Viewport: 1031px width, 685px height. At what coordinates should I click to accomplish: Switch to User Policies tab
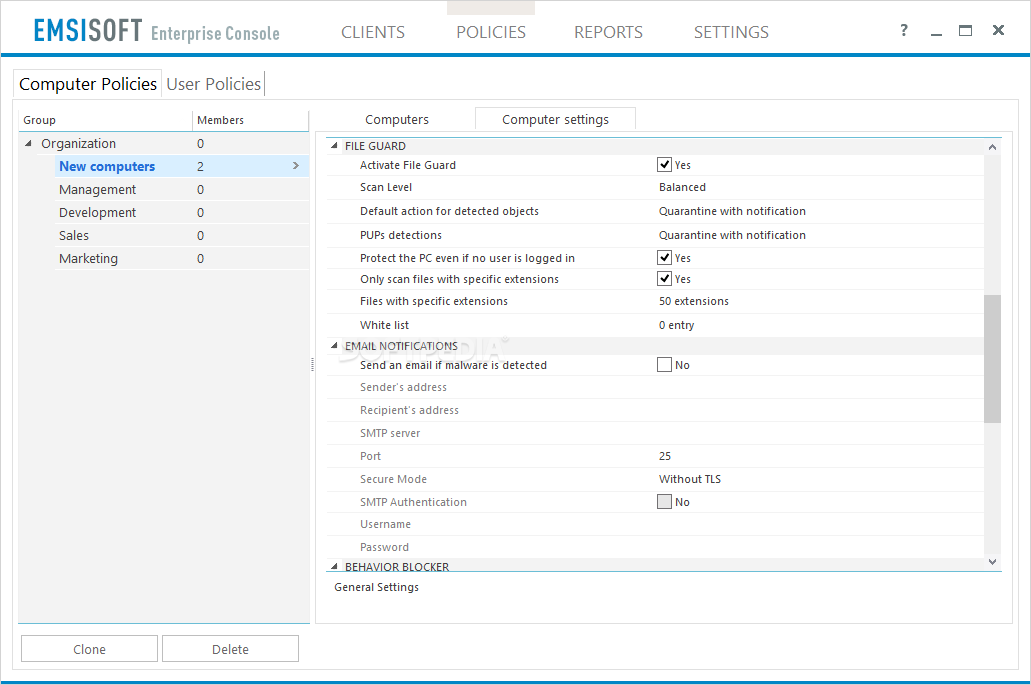pos(214,84)
